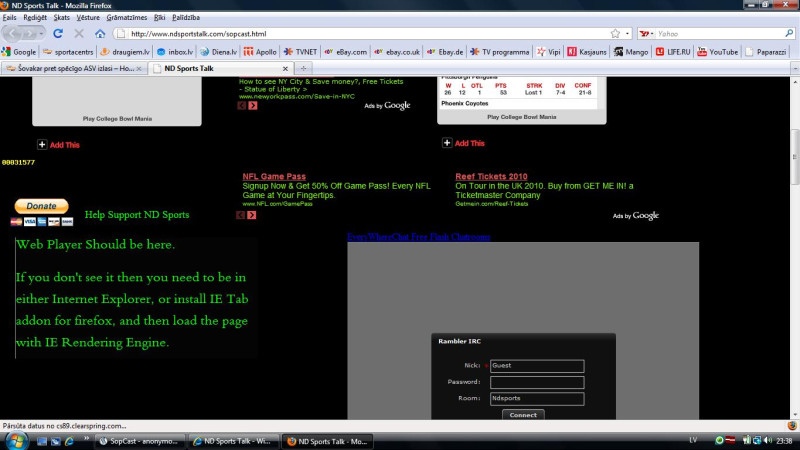Click the back navigation arrow

[x=12, y=34]
